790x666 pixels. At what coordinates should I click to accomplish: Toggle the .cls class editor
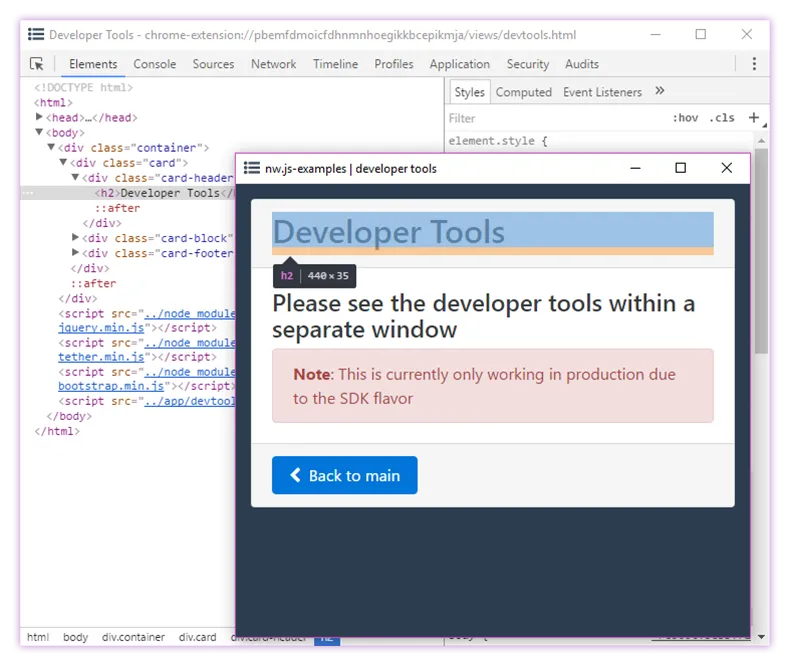(721, 118)
